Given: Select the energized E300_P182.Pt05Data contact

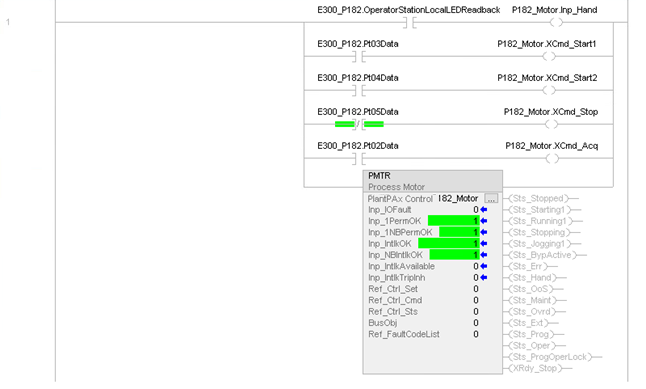Looking at the screenshot, I should click(359, 124).
